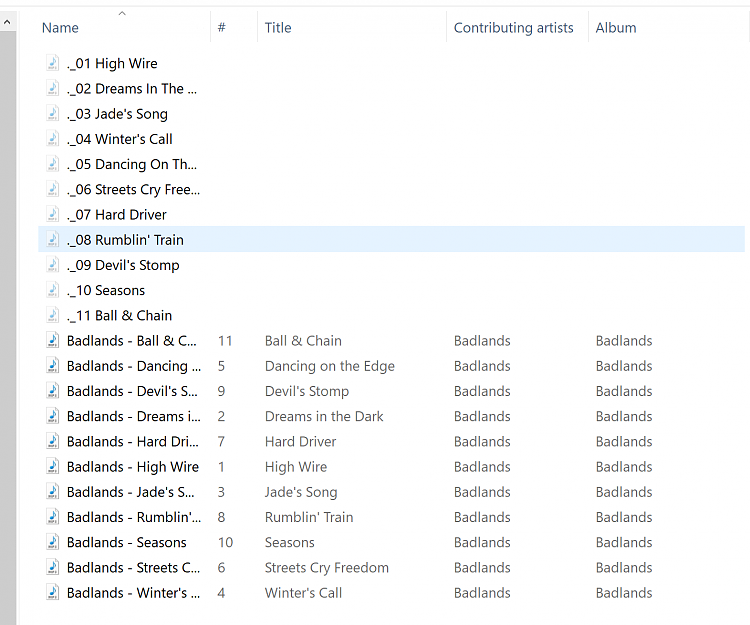Sort by the Title column header
This screenshot has height=625, width=750.
click(x=278, y=28)
